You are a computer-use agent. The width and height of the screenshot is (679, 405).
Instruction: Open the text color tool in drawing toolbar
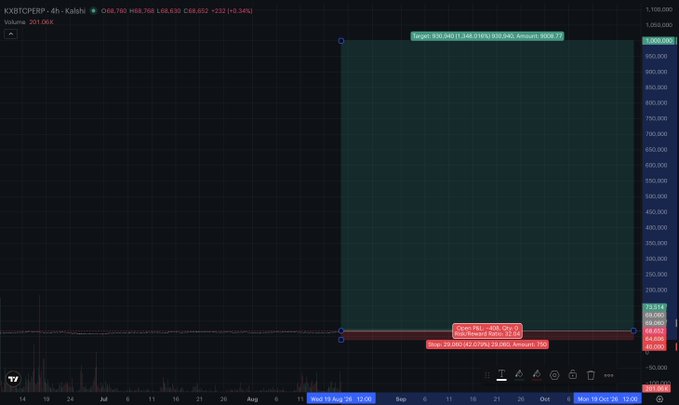501,375
